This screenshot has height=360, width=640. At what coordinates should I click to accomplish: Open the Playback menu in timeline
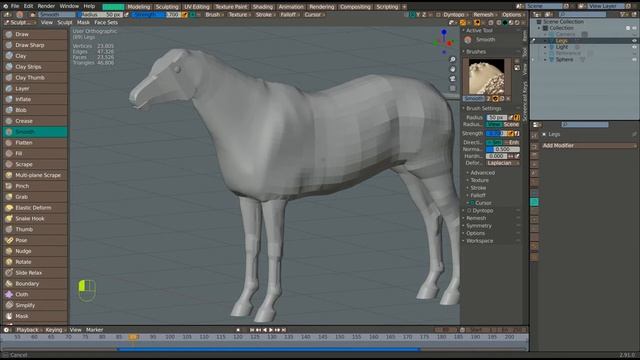(x=29, y=330)
